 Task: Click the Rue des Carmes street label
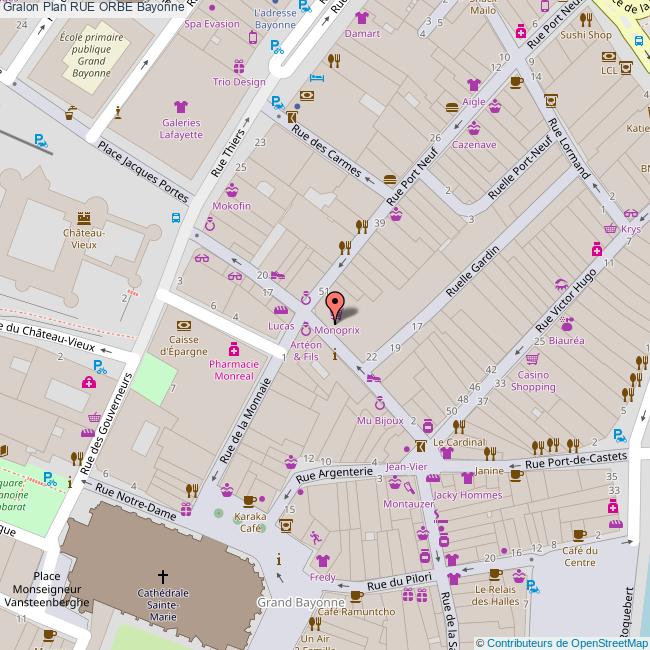[x=326, y=151]
